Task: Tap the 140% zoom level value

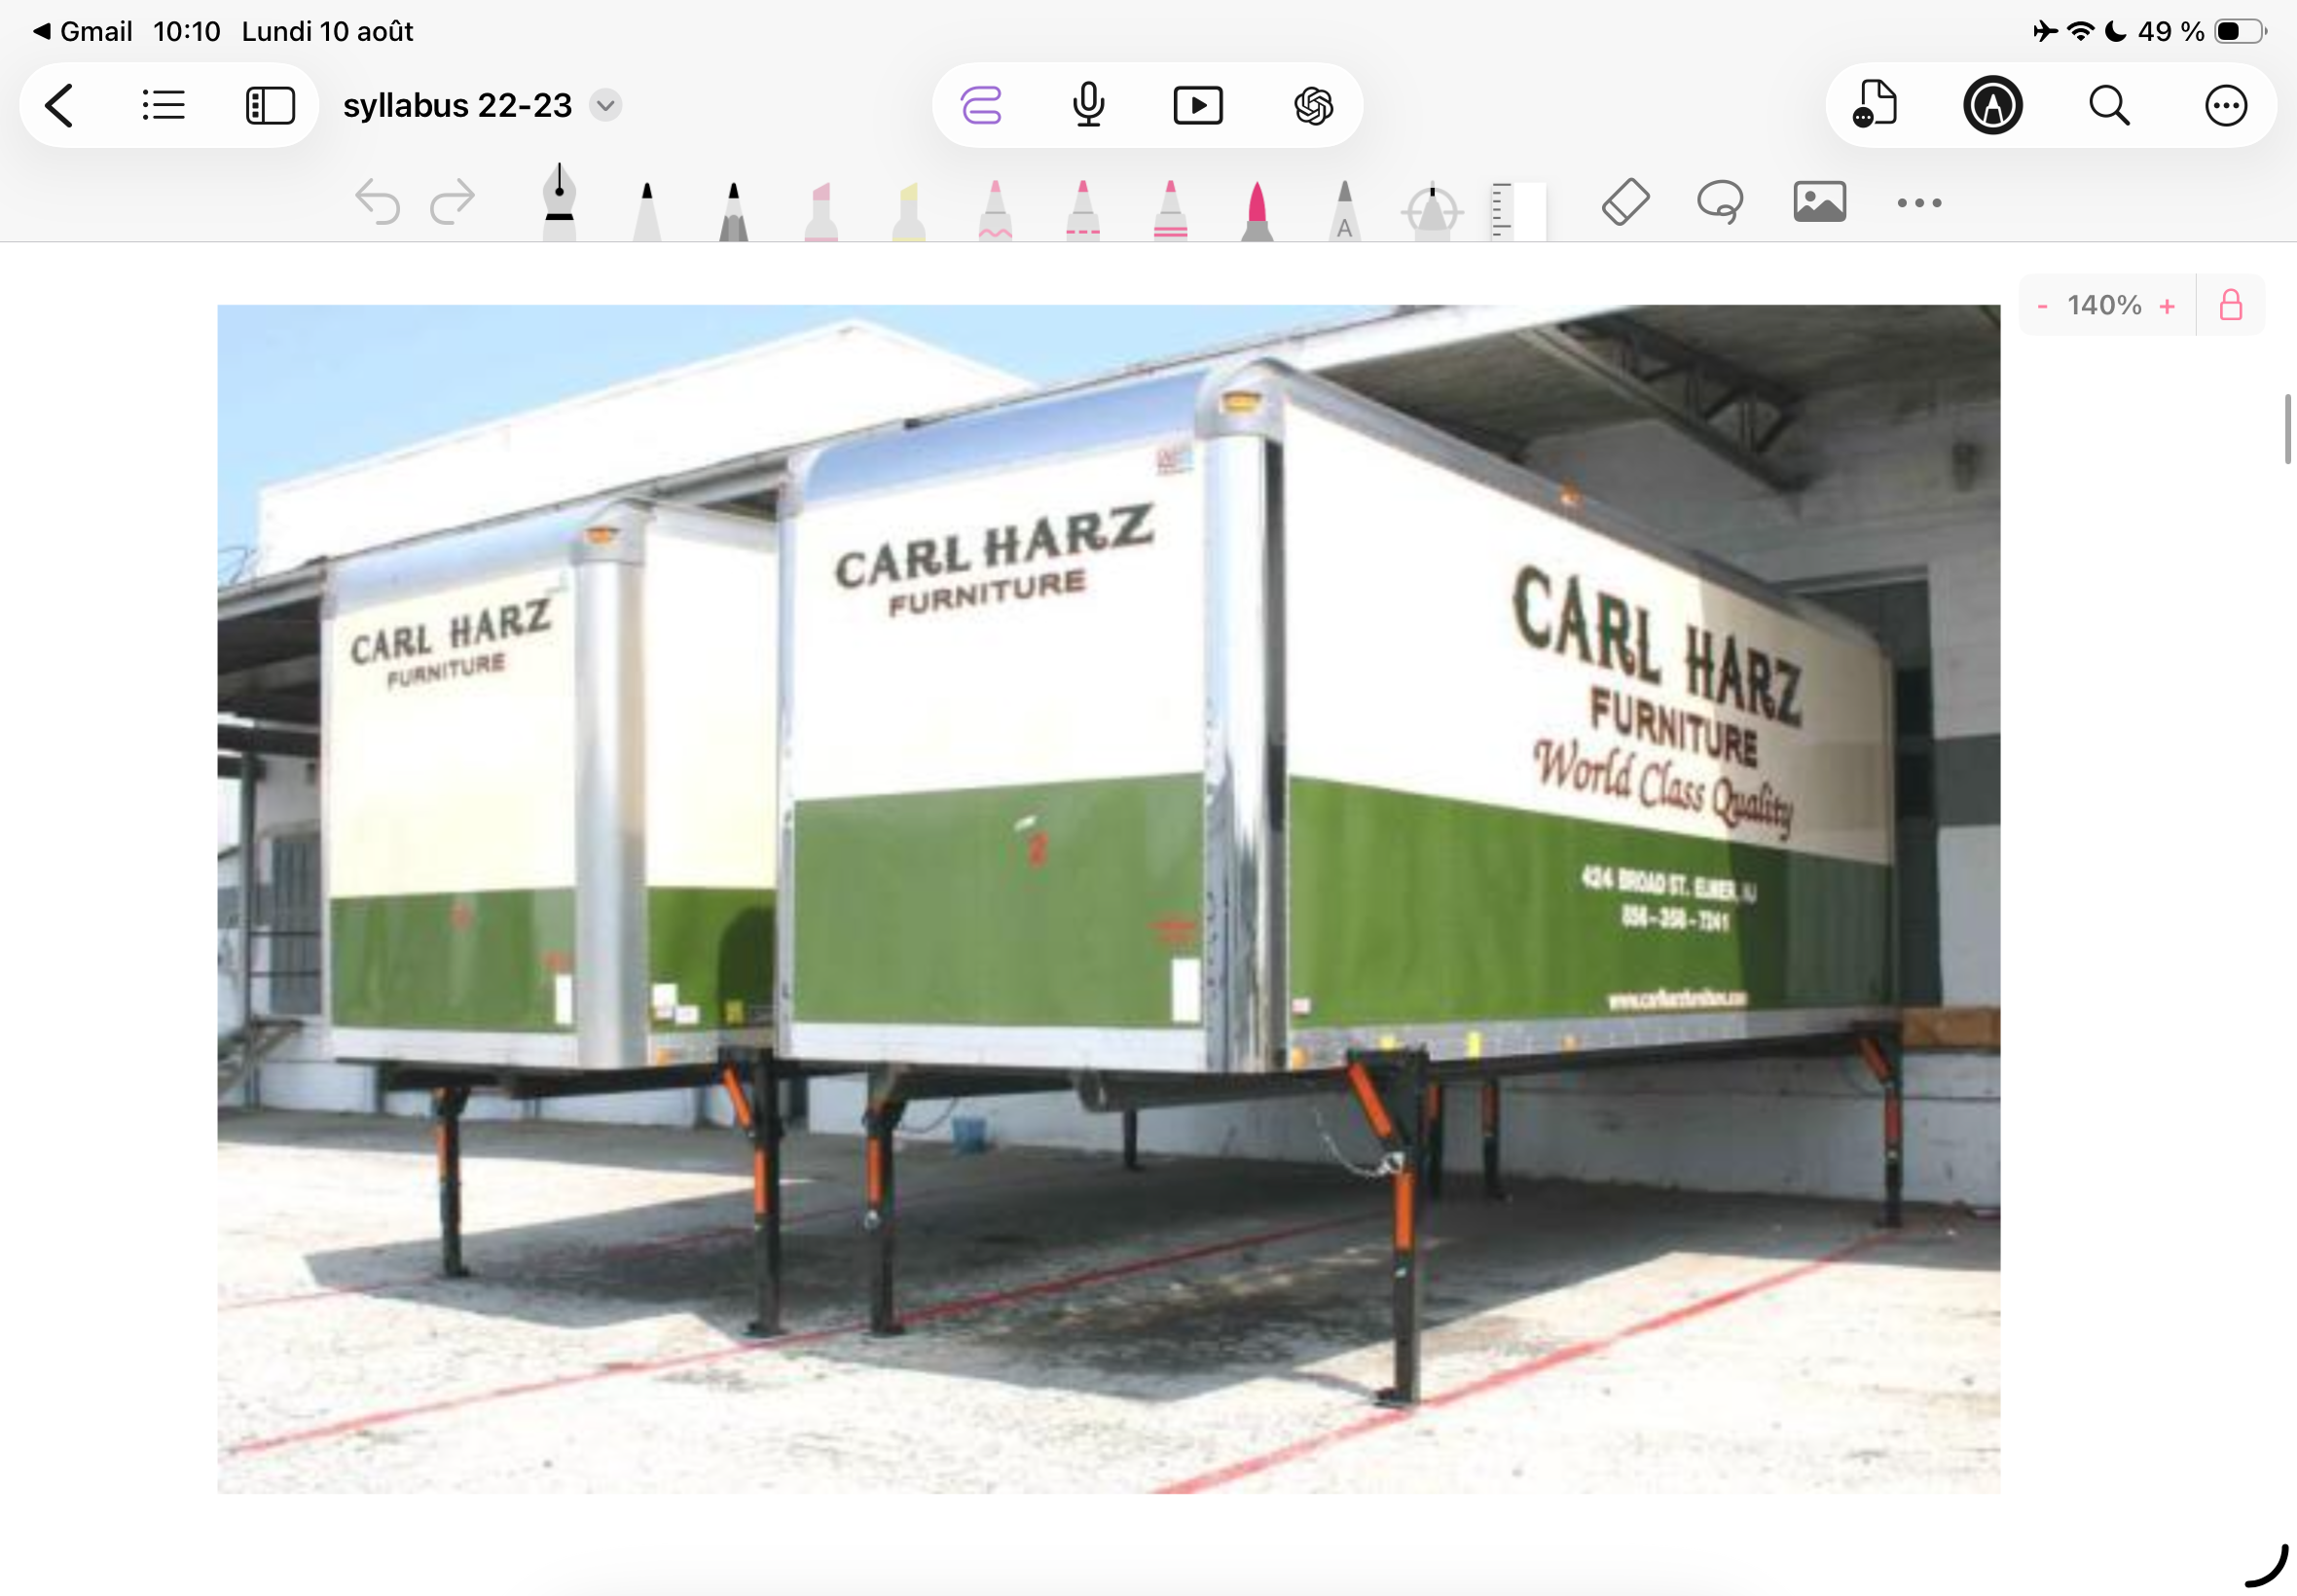Action: [x=2104, y=305]
